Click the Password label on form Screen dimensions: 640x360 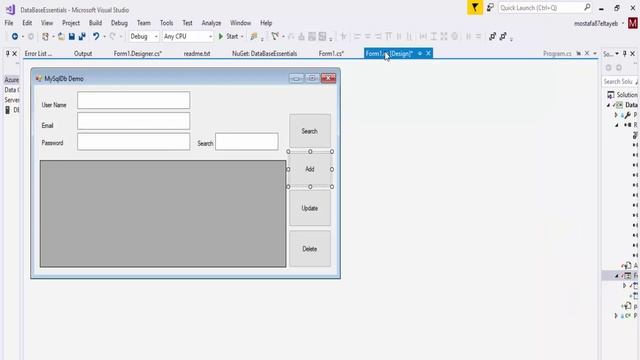(52, 143)
